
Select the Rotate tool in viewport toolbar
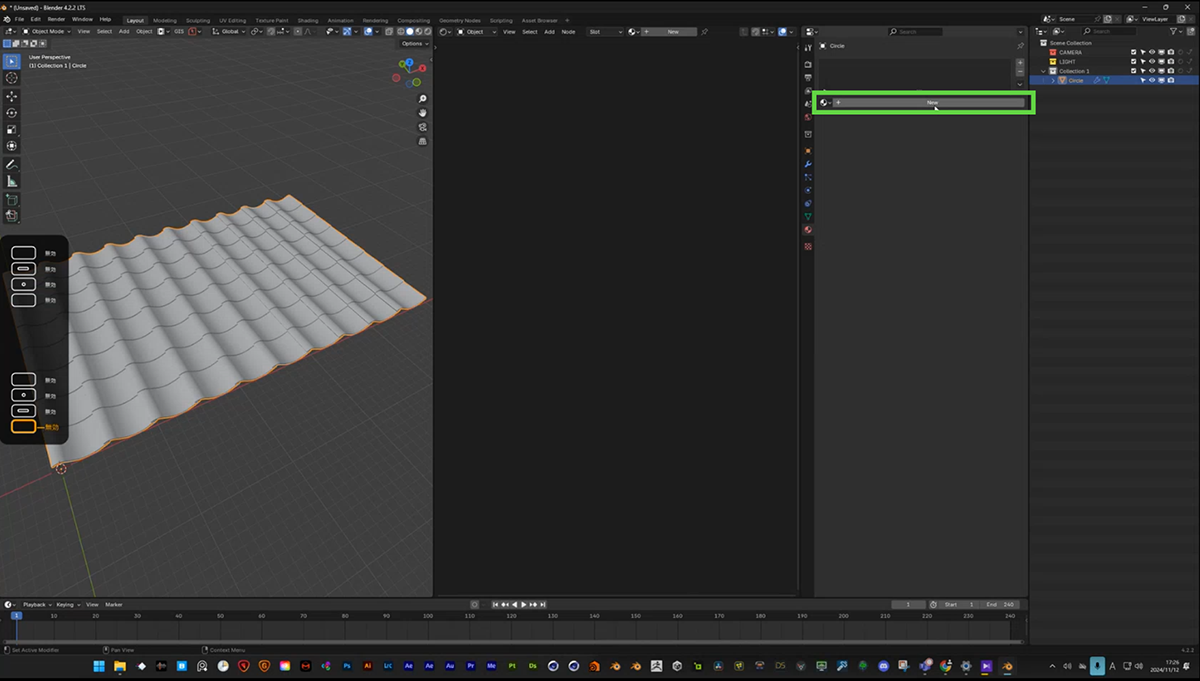pos(12,113)
